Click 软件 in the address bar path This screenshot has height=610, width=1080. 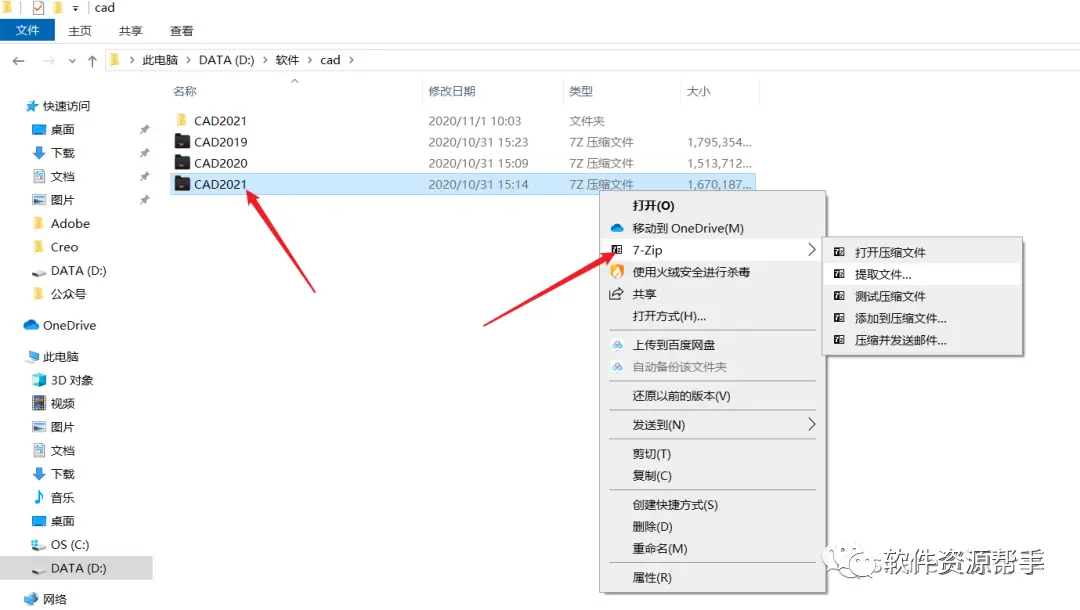point(287,60)
